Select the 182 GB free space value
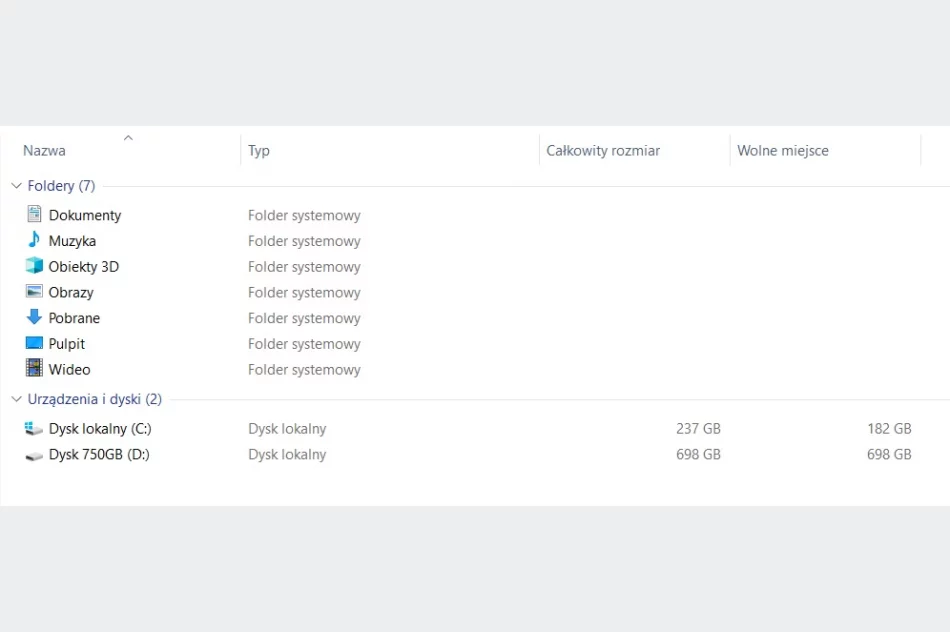The image size is (950, 632). 889,428
